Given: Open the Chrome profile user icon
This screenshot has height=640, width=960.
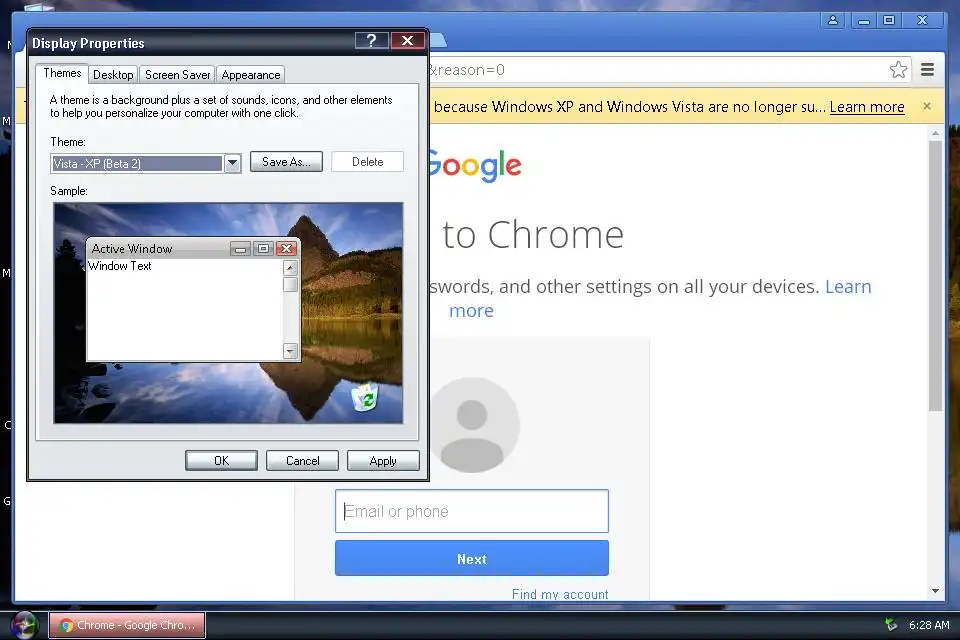Looking at the screenshot, I should point(833,20).
